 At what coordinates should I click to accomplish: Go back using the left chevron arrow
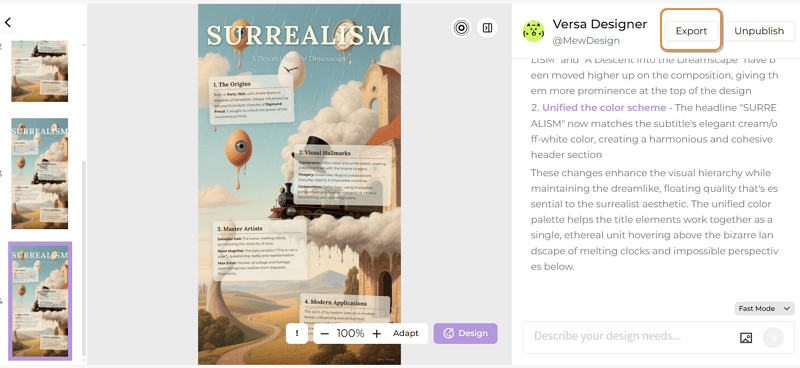8,22
